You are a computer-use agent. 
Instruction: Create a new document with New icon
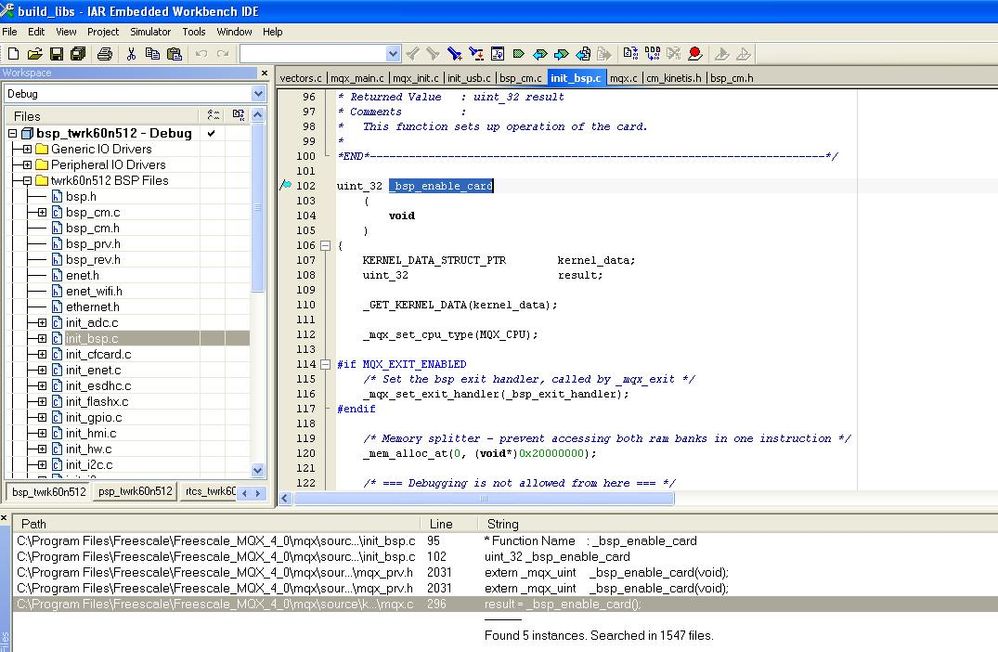13,54
